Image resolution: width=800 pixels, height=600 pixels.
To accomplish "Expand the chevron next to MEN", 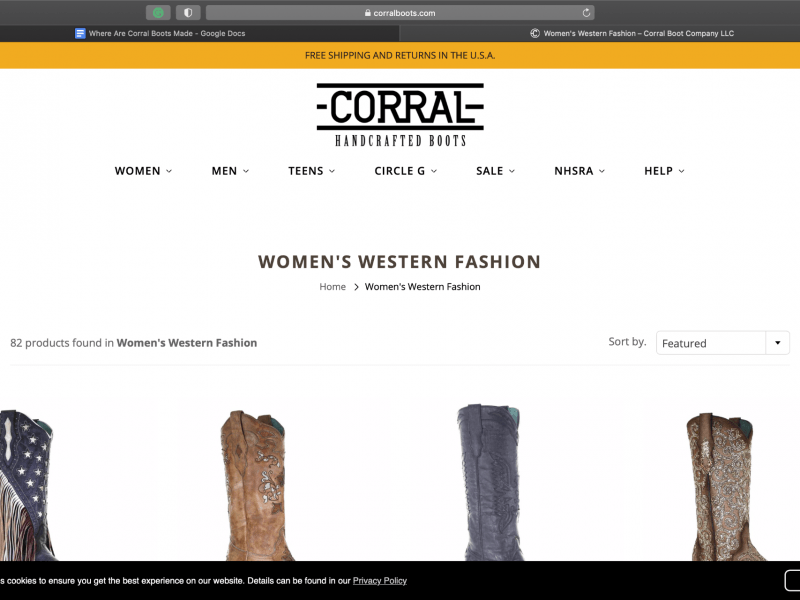I will pyautogui.click(x=246, y=171).
